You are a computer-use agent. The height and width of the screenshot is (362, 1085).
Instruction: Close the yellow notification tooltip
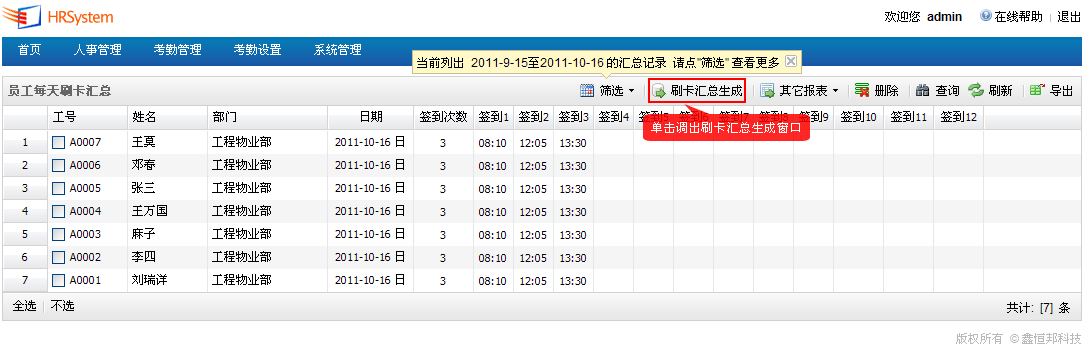point(791,61)
